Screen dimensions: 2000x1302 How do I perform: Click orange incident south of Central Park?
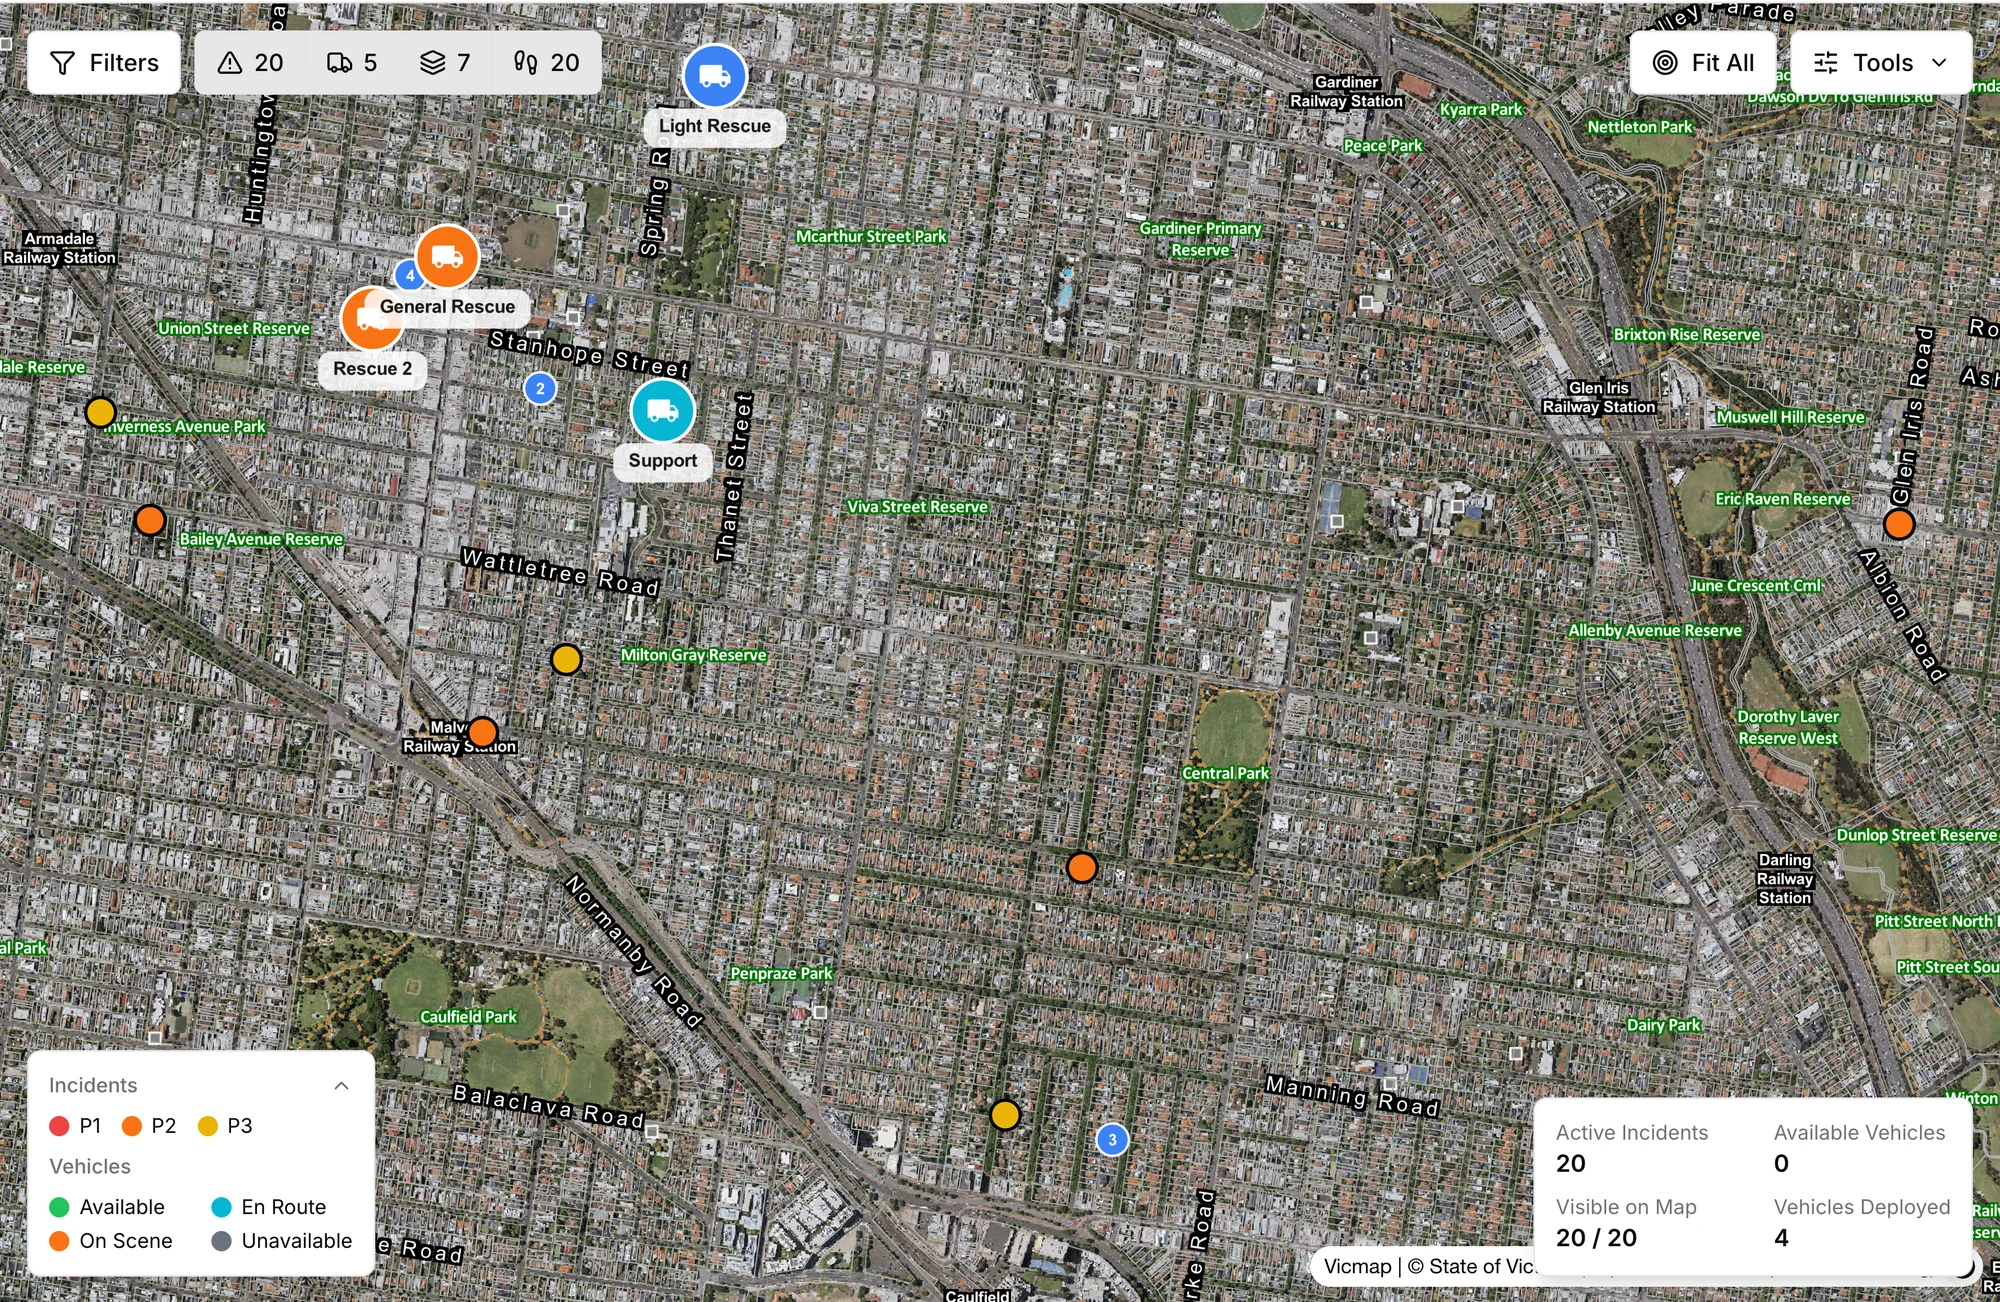pyautogui.click(x=1081, y=867)
